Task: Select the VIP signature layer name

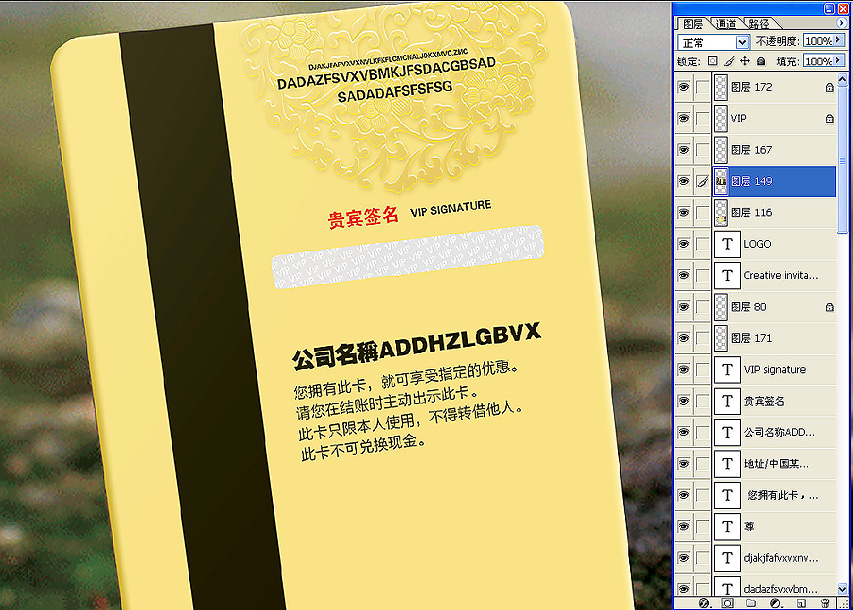Action: (775, 369)
